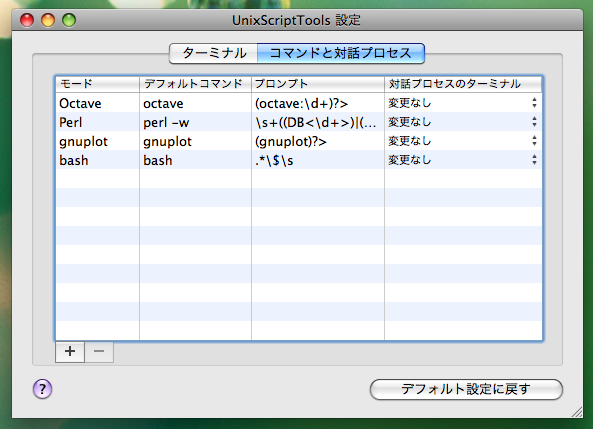Select the コマンドと対話プロセス tab
This screenshot has width=593, height=429.
click(341, 53)
